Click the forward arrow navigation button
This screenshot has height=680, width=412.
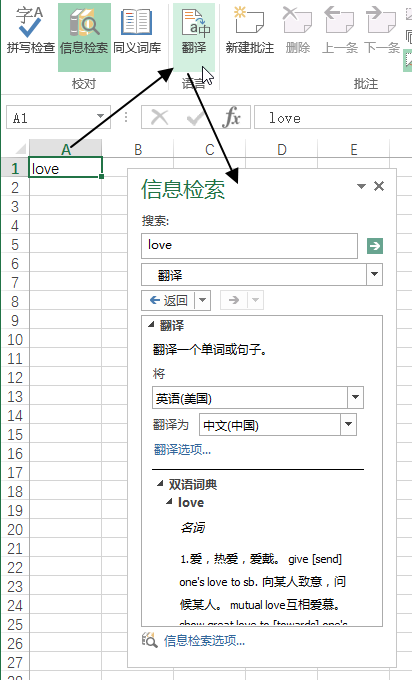(x=234, y=300)
